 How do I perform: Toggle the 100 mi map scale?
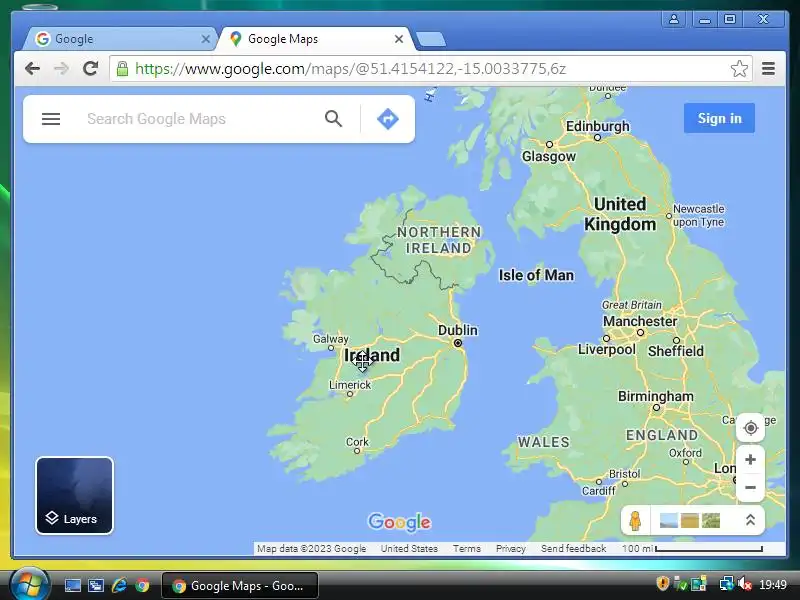(x=693, y=548)
